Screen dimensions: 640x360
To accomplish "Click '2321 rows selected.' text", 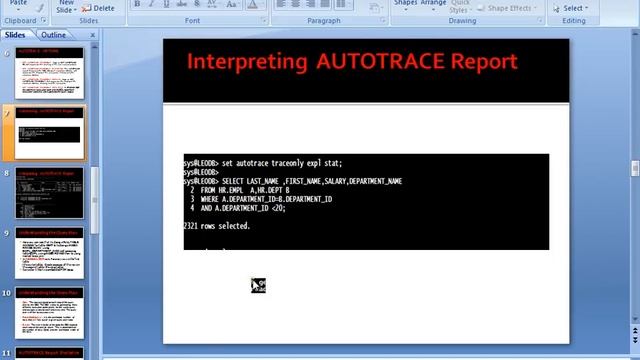I will point(217,226).
